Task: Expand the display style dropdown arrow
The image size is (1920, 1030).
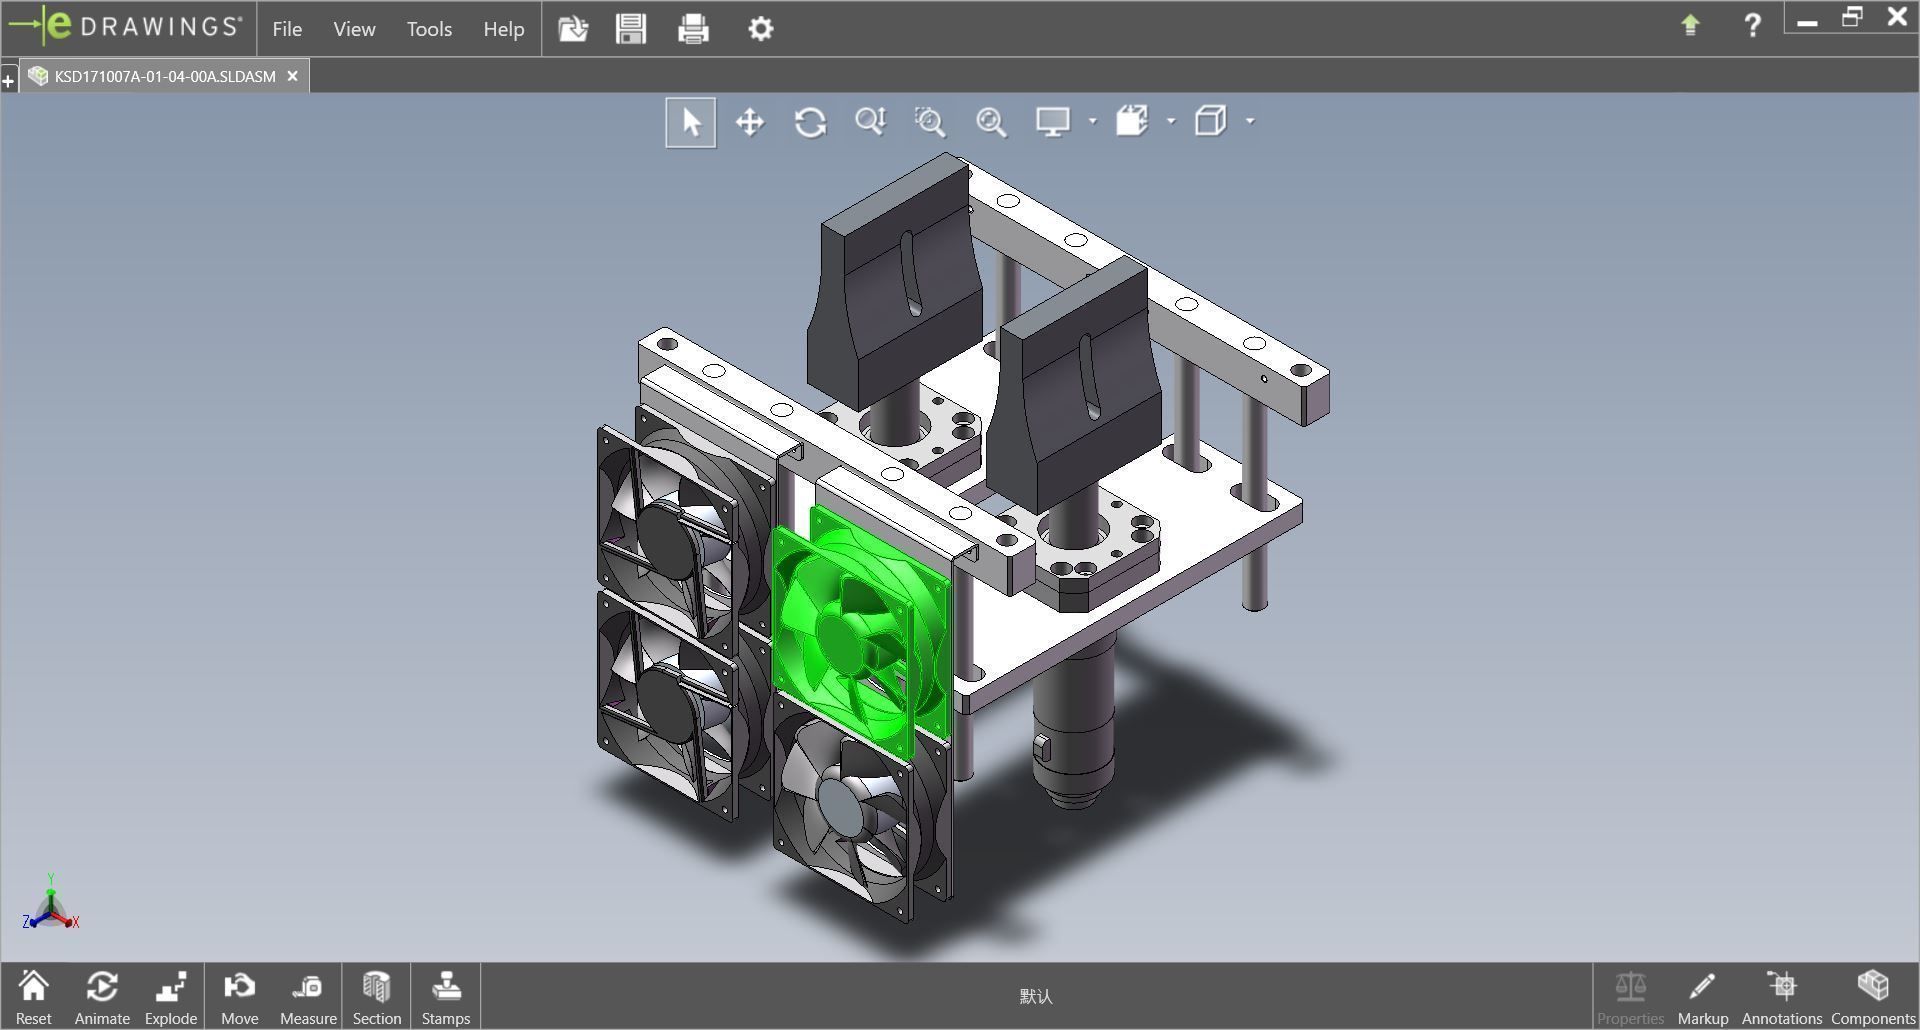Action: click(1171, 122)
